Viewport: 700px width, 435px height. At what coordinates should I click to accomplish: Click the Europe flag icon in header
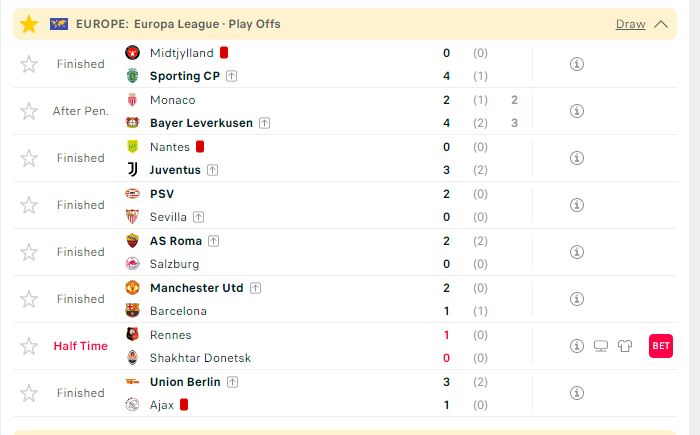click(x=59, y=24)
